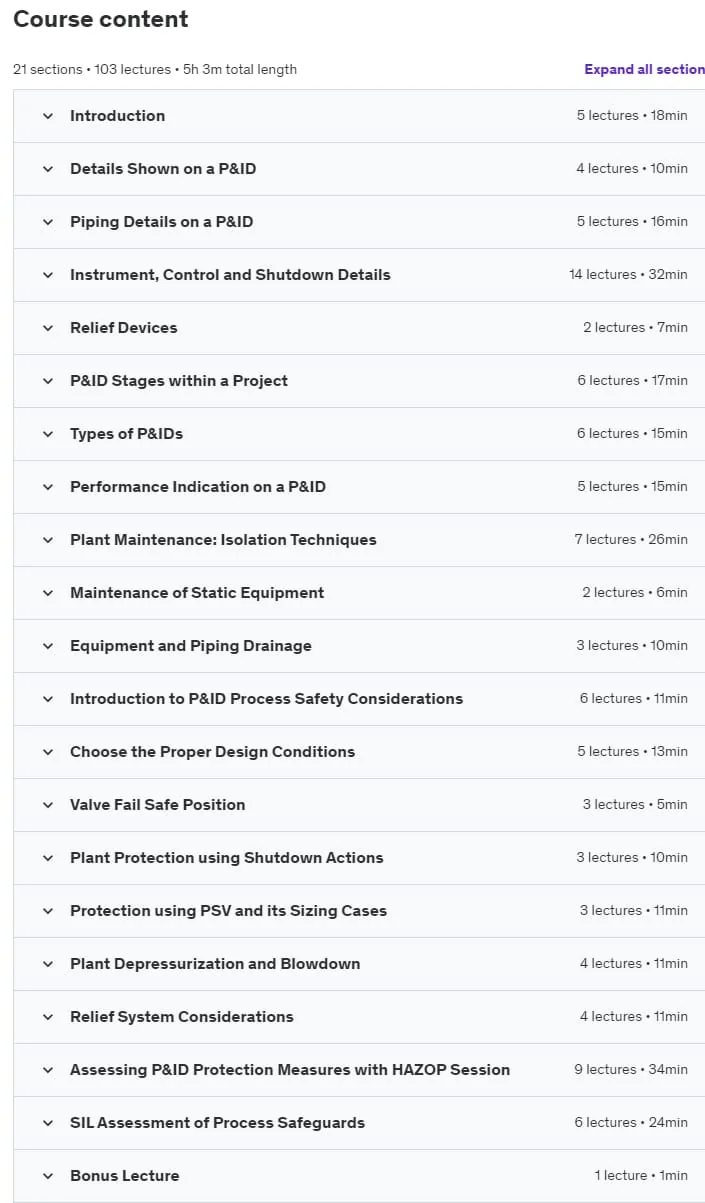Expand Instrument, Control and Shutdown Details chevron
This screenshot has width=705, height=1203.
[x=47, y=275]
